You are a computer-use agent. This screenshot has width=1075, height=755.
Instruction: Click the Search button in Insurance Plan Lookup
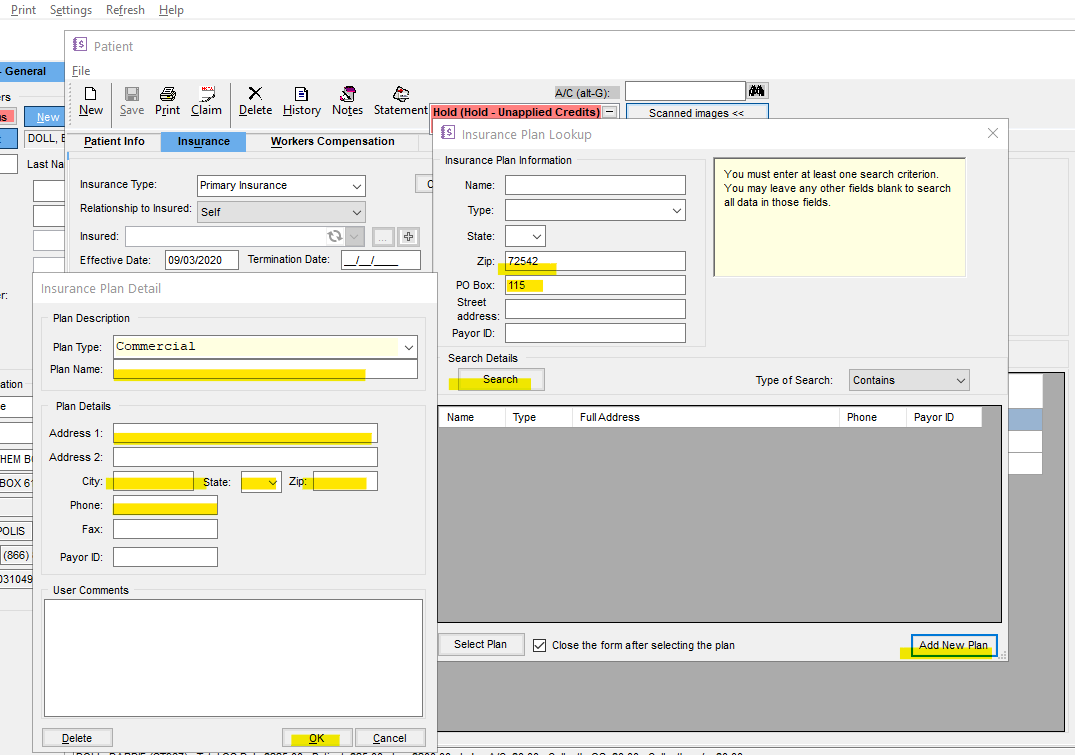pyautogui.click(x=500, y=379)
